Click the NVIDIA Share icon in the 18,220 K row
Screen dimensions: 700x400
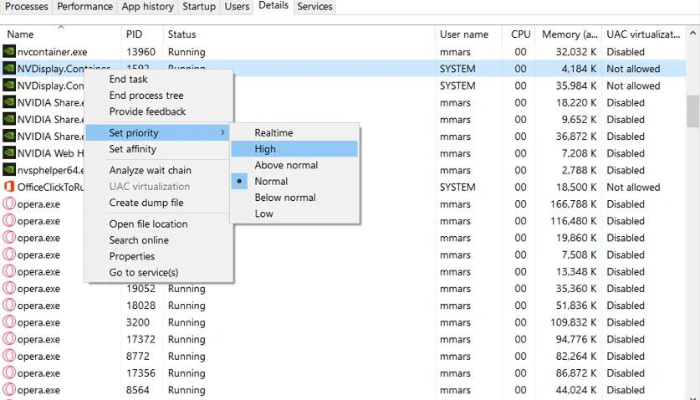(x=9, y=102)
